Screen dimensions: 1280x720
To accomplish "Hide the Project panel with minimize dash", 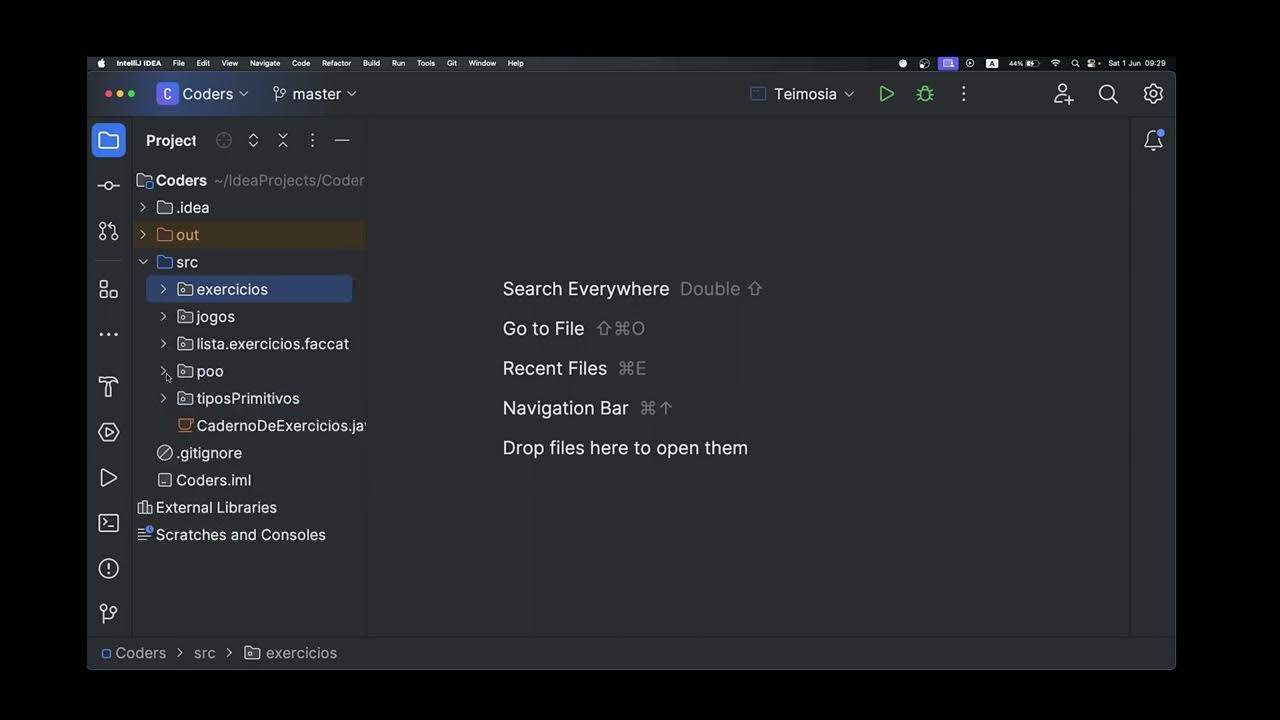I will click(x=342, y=141).
